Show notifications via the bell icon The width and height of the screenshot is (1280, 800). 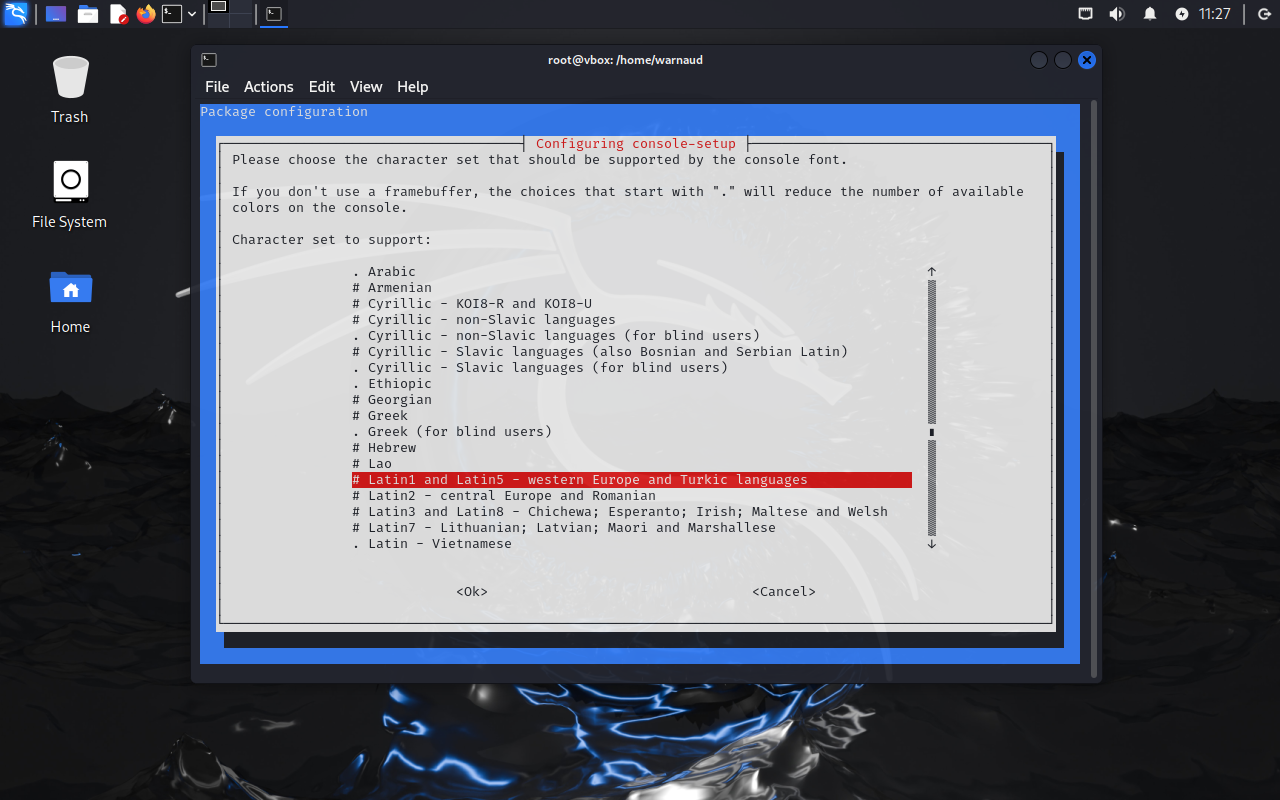pyautogui.click(x=1150, y=14)
